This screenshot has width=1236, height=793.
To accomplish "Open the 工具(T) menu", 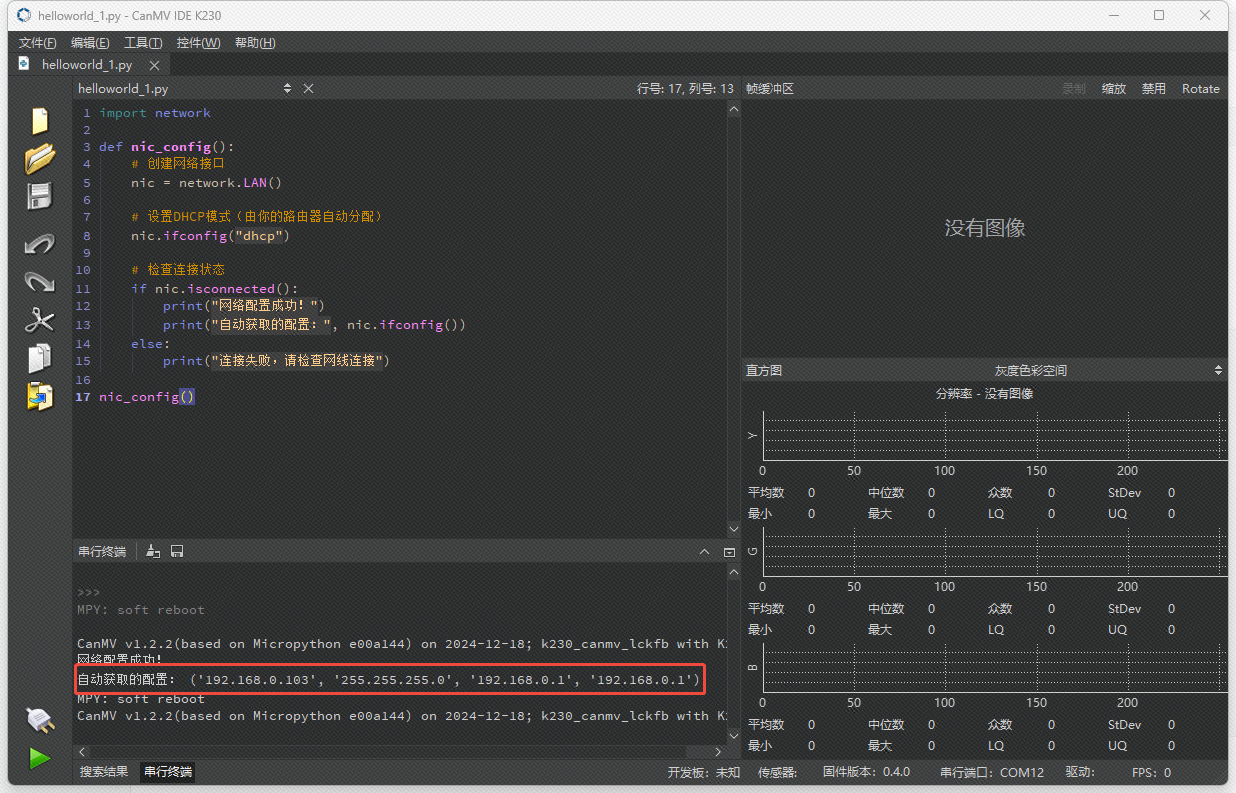I will [x=143, y=43].
